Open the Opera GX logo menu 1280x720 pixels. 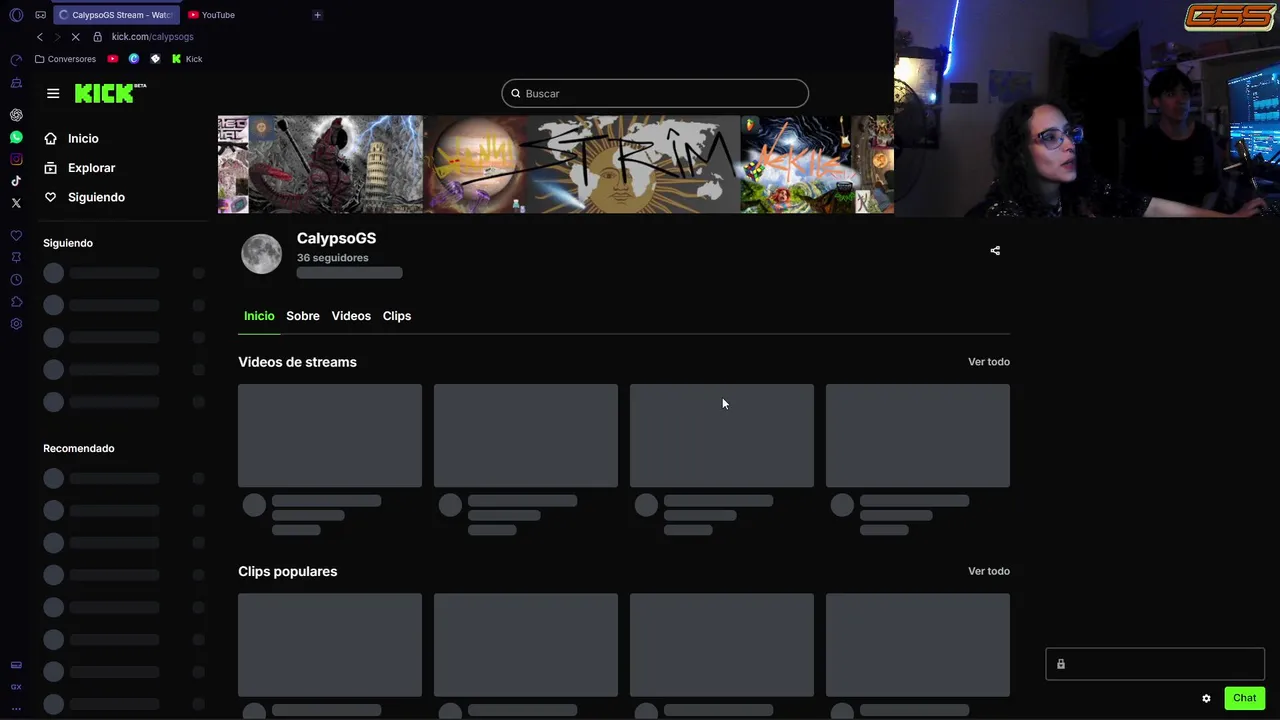(x=16, y=15)
